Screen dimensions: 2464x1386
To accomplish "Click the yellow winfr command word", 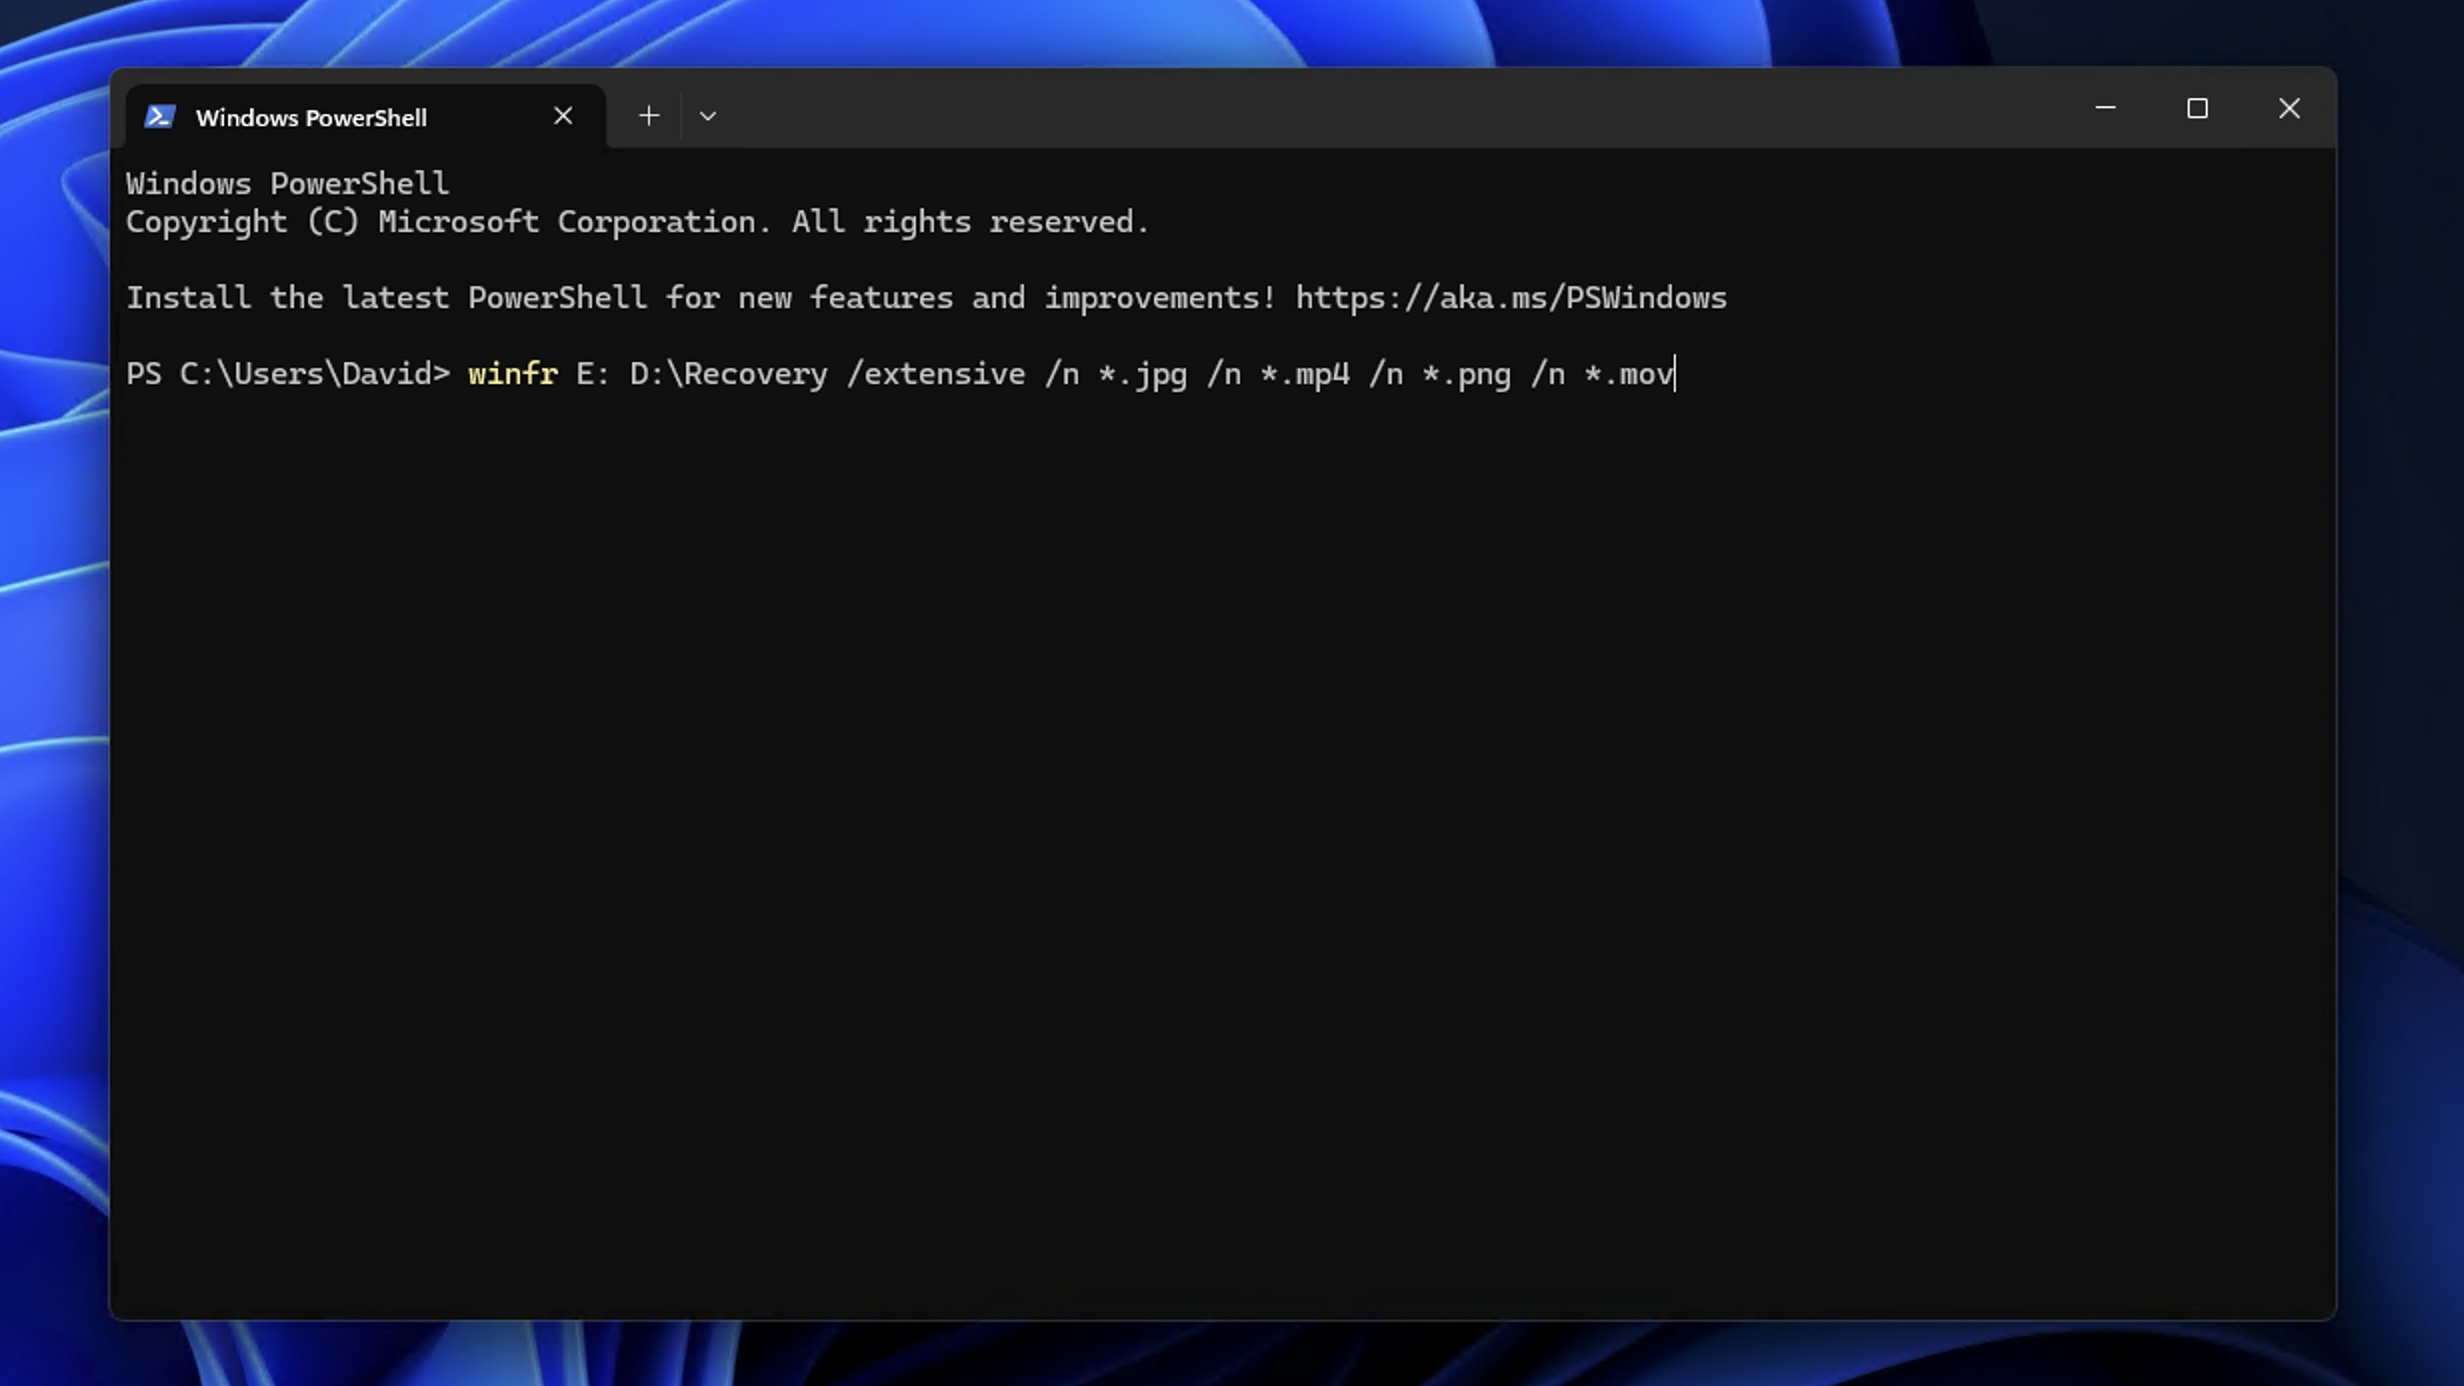I will (512, 374).
